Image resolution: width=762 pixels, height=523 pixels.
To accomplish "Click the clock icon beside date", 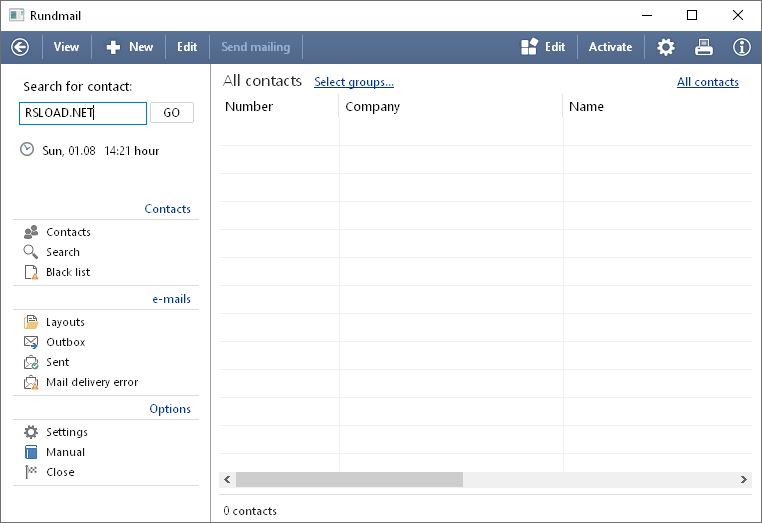I will (27, 150).
